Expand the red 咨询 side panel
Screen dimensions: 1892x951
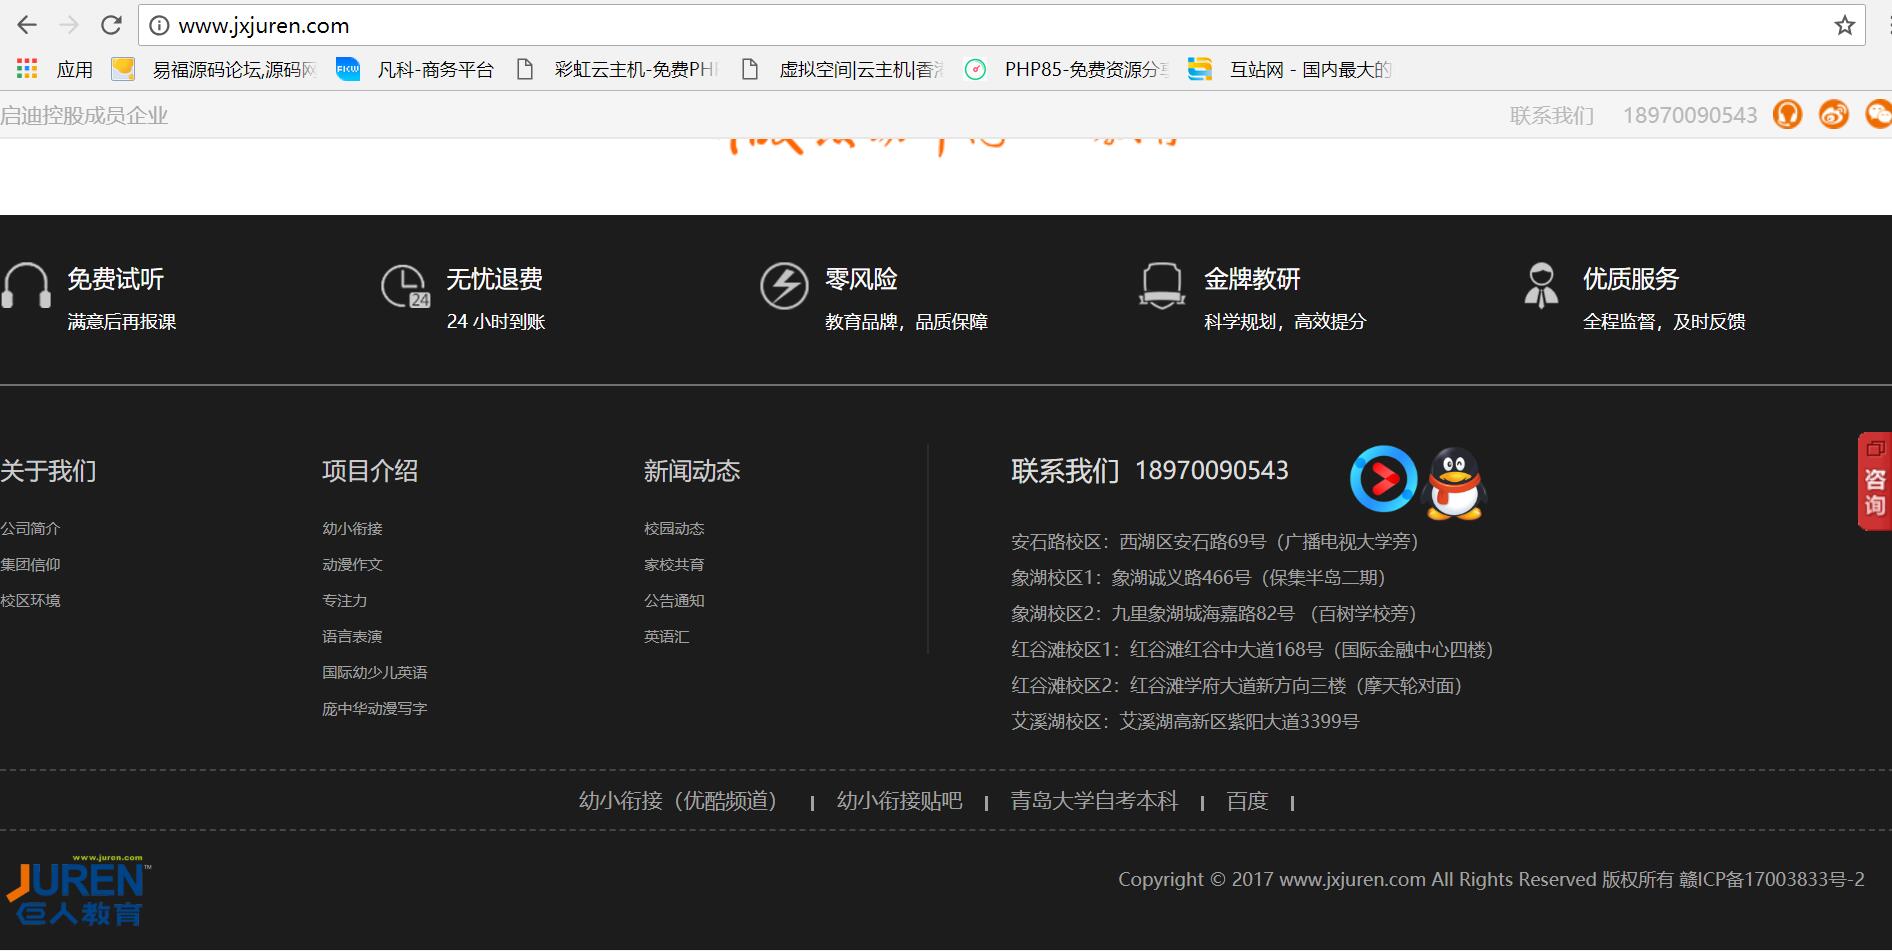(x=1876, y=481)
